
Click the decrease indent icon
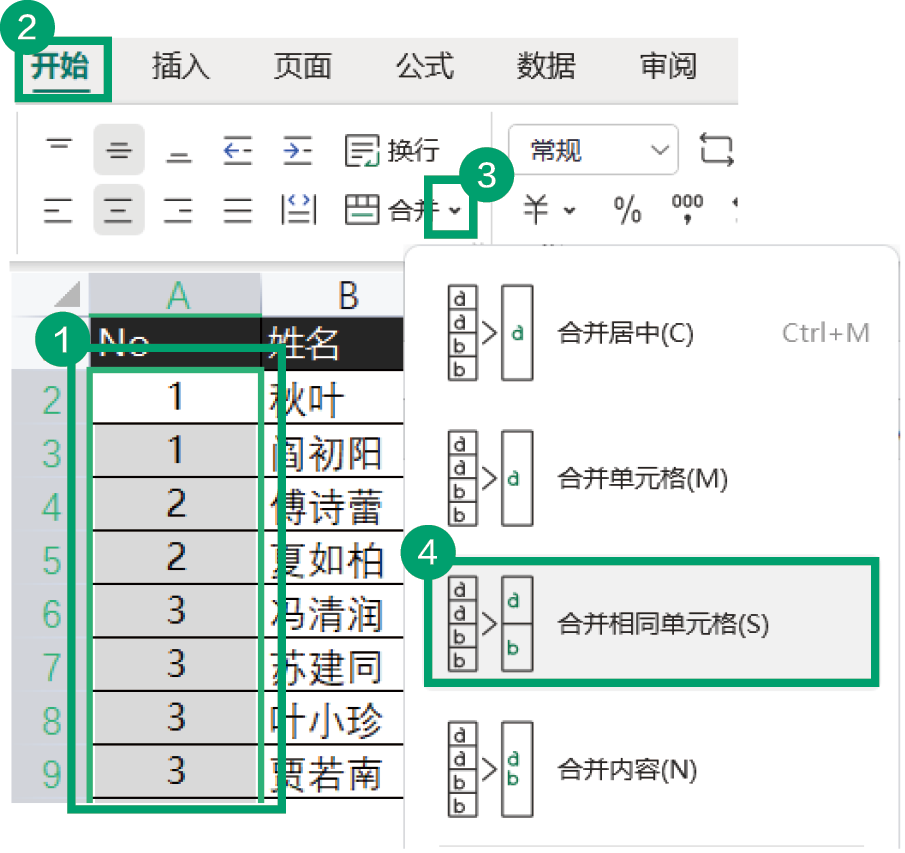tap(237, 151)
